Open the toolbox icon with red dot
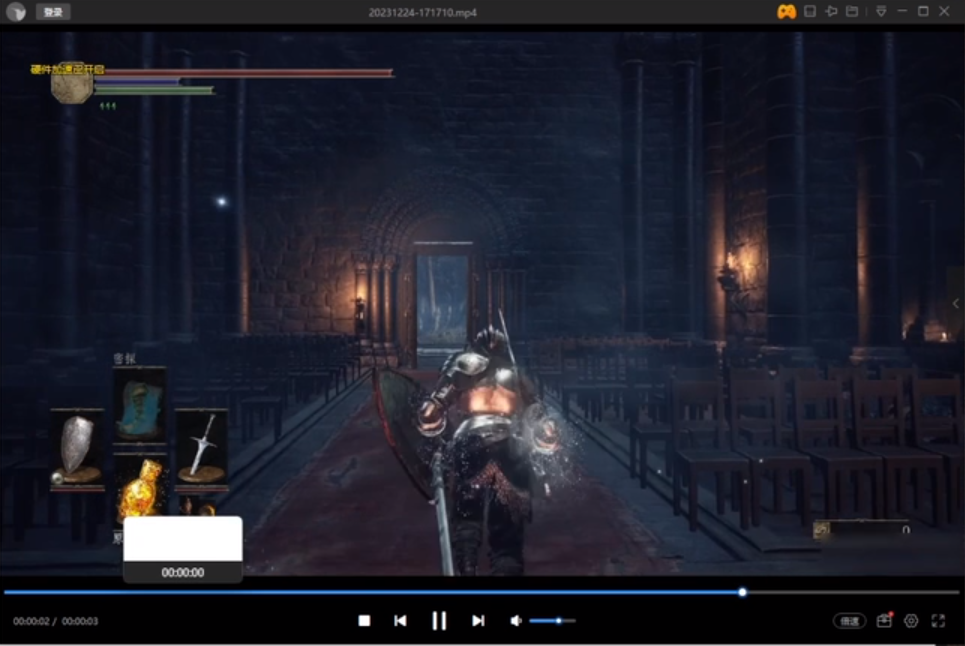This screenshot has height=646, width=965. (x=884, y=620)
